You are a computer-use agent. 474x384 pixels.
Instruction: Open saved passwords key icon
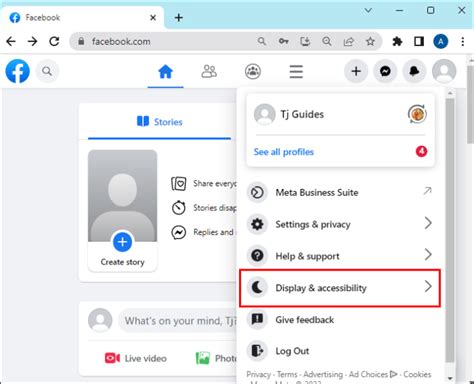[x=284, y=41]
